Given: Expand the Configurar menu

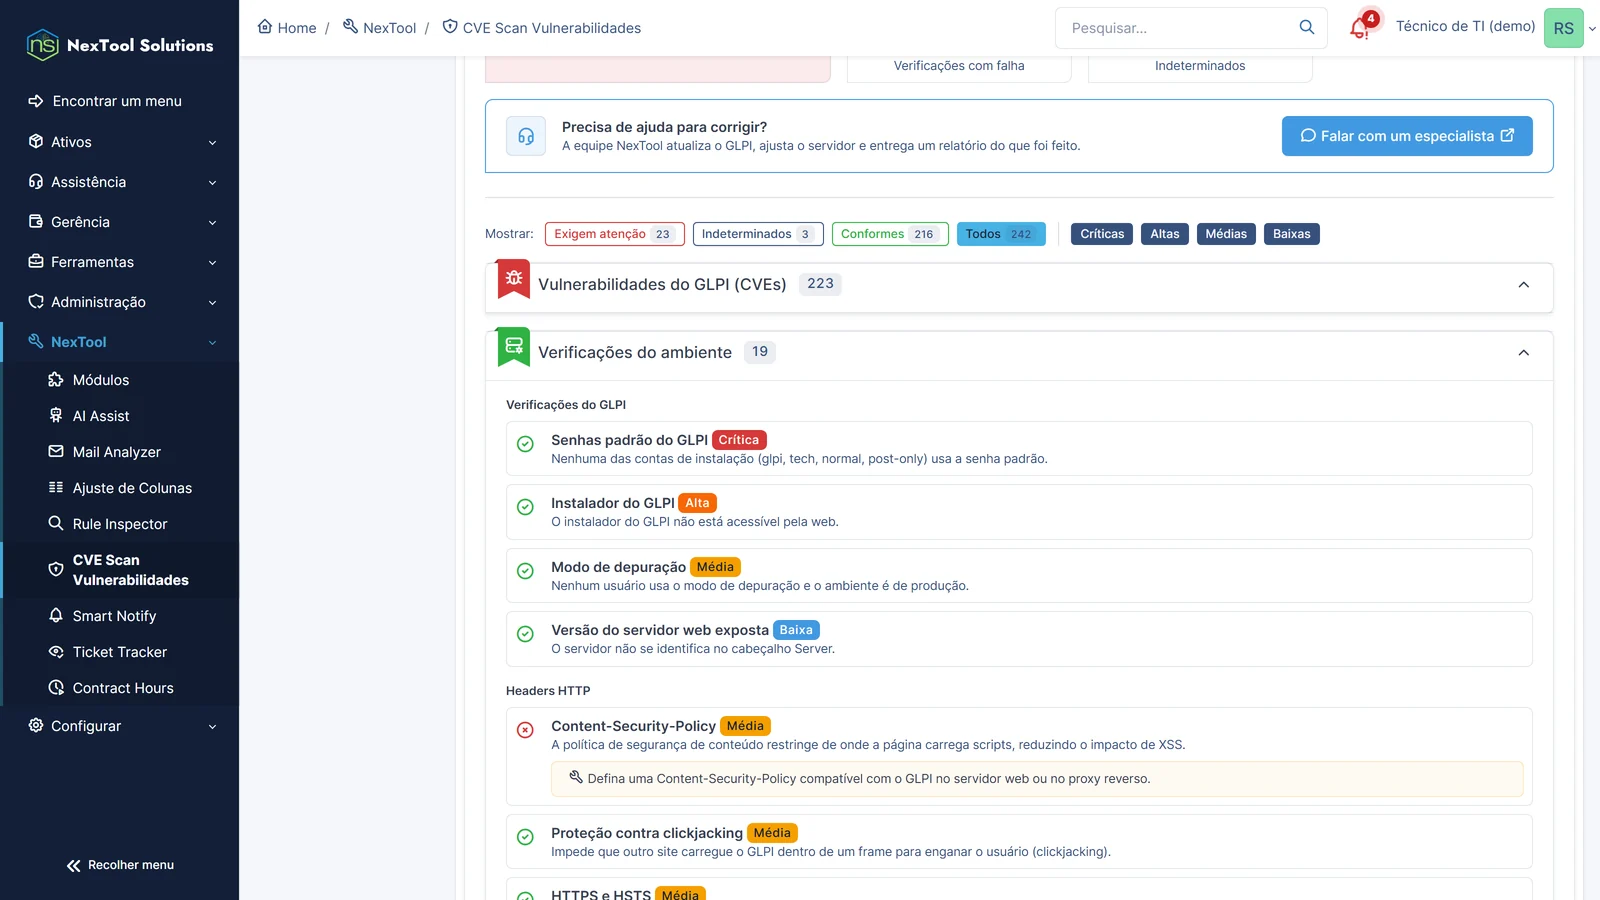Looking at the screenshot, I should pos(120,726).
